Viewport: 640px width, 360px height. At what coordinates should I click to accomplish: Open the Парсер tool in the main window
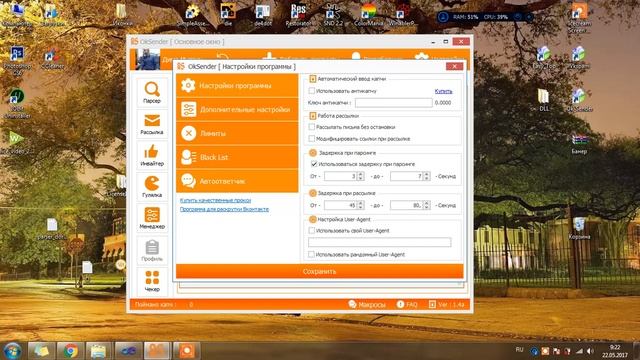pos(152,93)
